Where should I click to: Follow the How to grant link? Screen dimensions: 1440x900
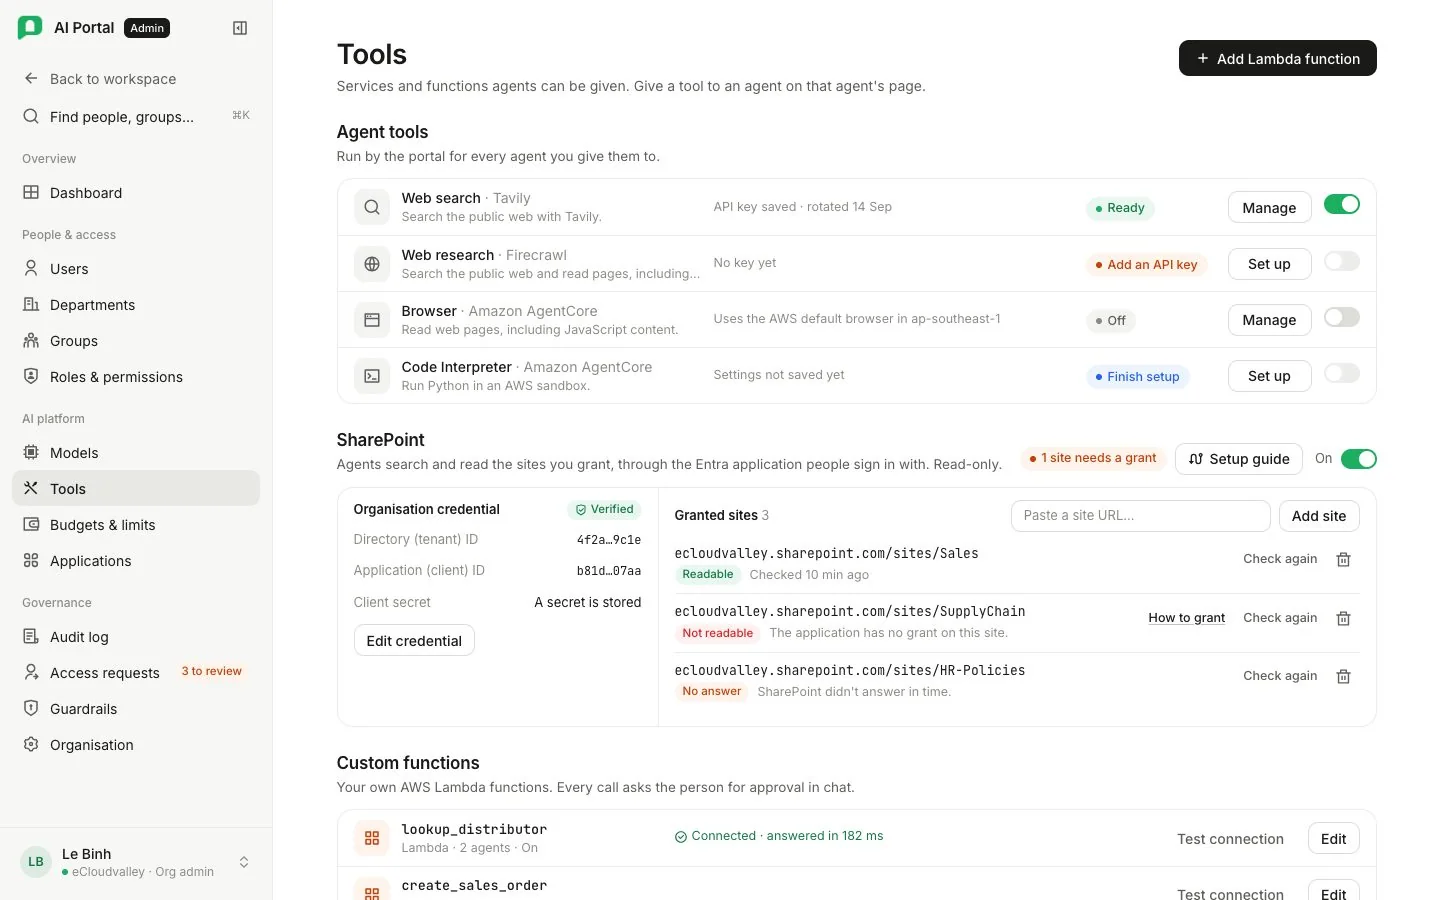click(x=1187, y=618)
